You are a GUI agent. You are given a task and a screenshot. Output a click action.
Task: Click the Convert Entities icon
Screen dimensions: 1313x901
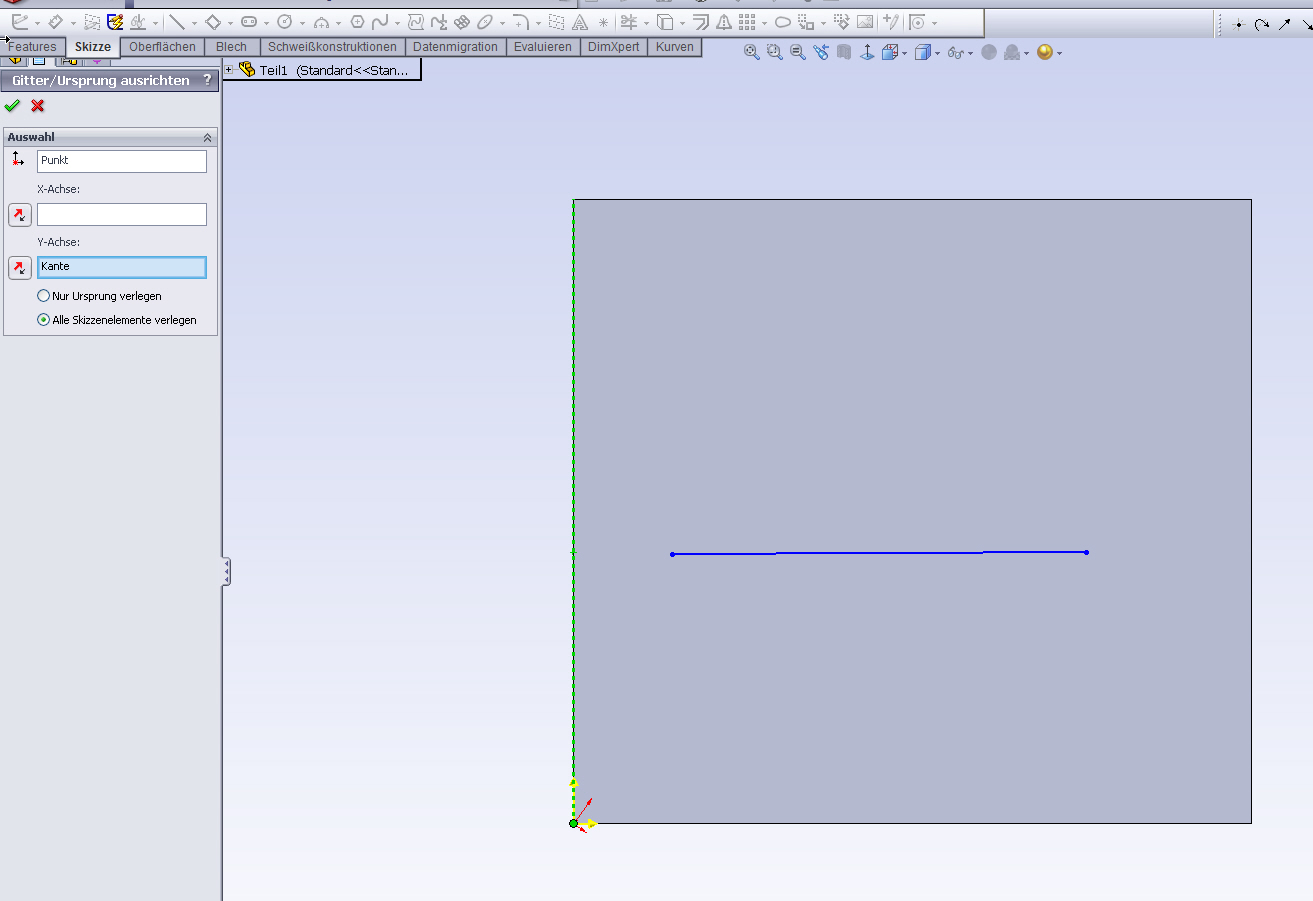(x=665, y=22)
